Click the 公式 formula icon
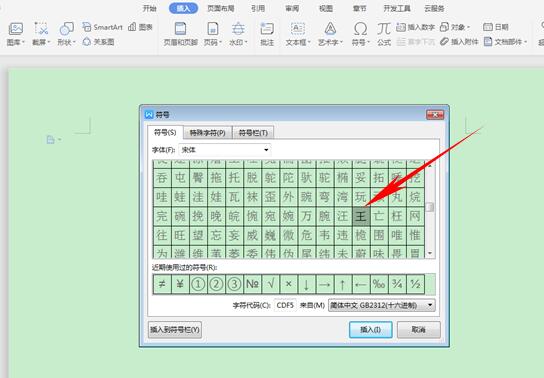The image size is (544, 378). click(384, 29)
